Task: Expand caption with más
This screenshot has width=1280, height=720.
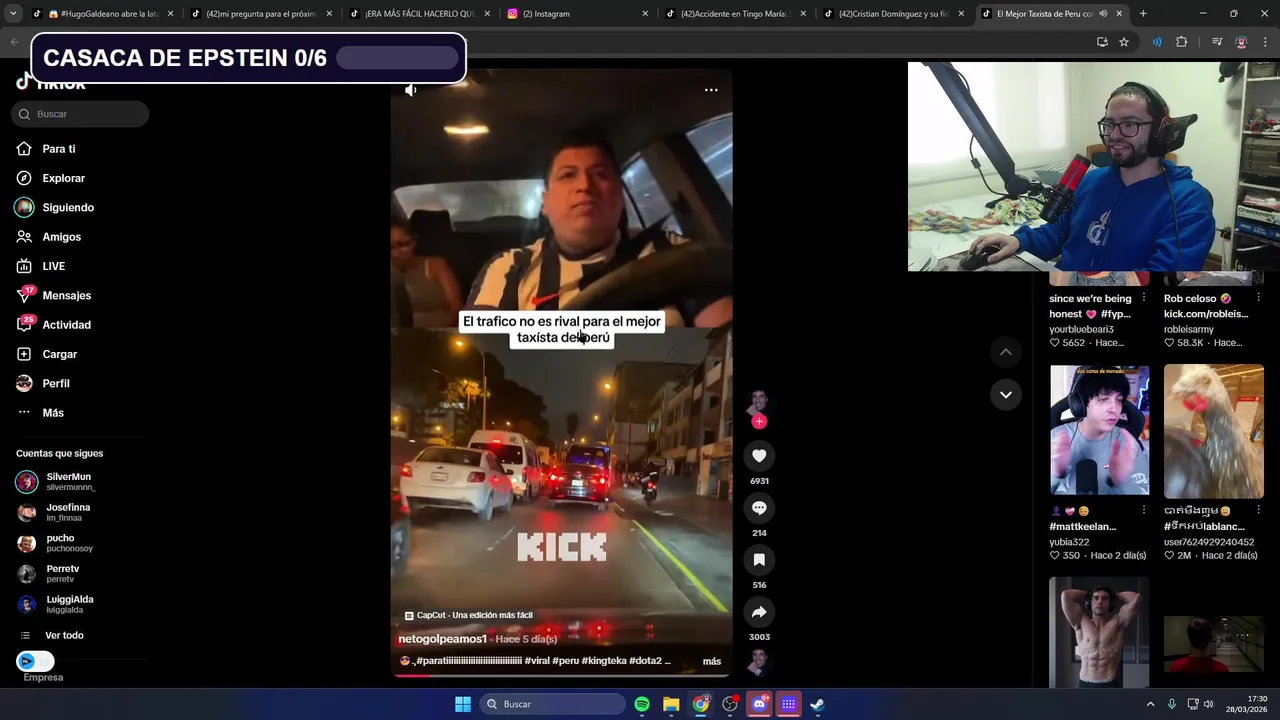Action: [x=712, y=661]
